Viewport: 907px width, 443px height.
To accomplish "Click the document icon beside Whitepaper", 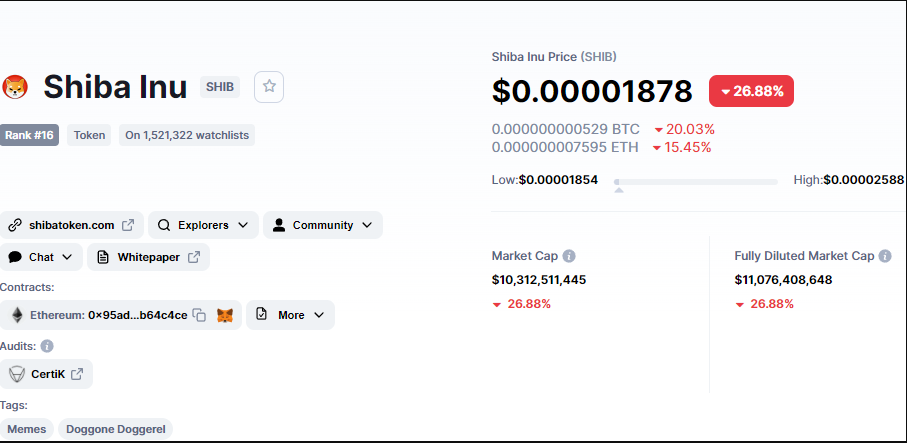I will pos(103,257).
